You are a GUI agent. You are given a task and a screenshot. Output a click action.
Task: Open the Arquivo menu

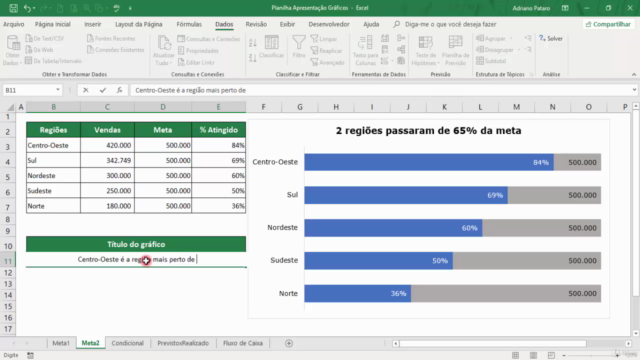(13, 24)
